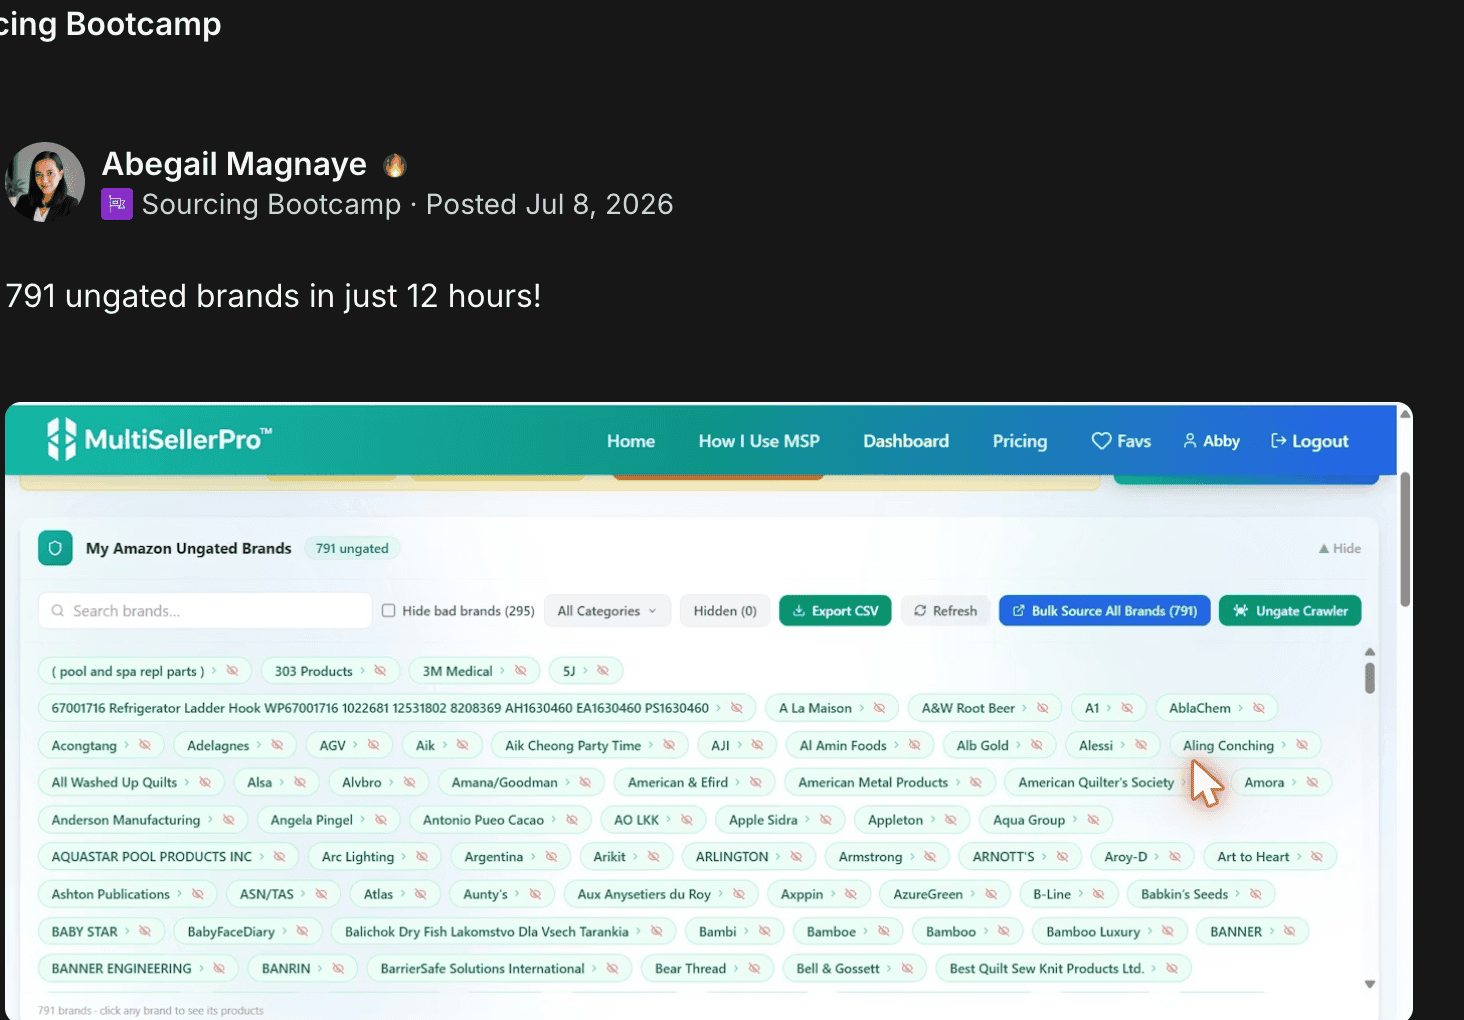Open Abegail Magnaye's profile photo

point(45,182)
